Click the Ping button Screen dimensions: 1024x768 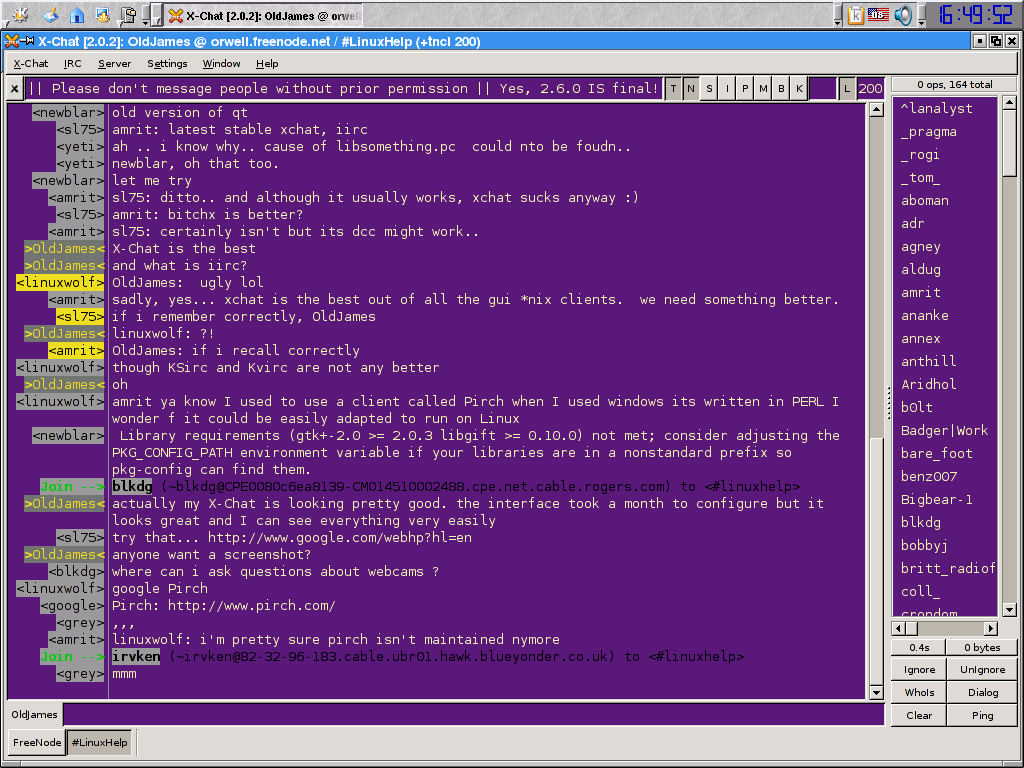click(982, 715)
